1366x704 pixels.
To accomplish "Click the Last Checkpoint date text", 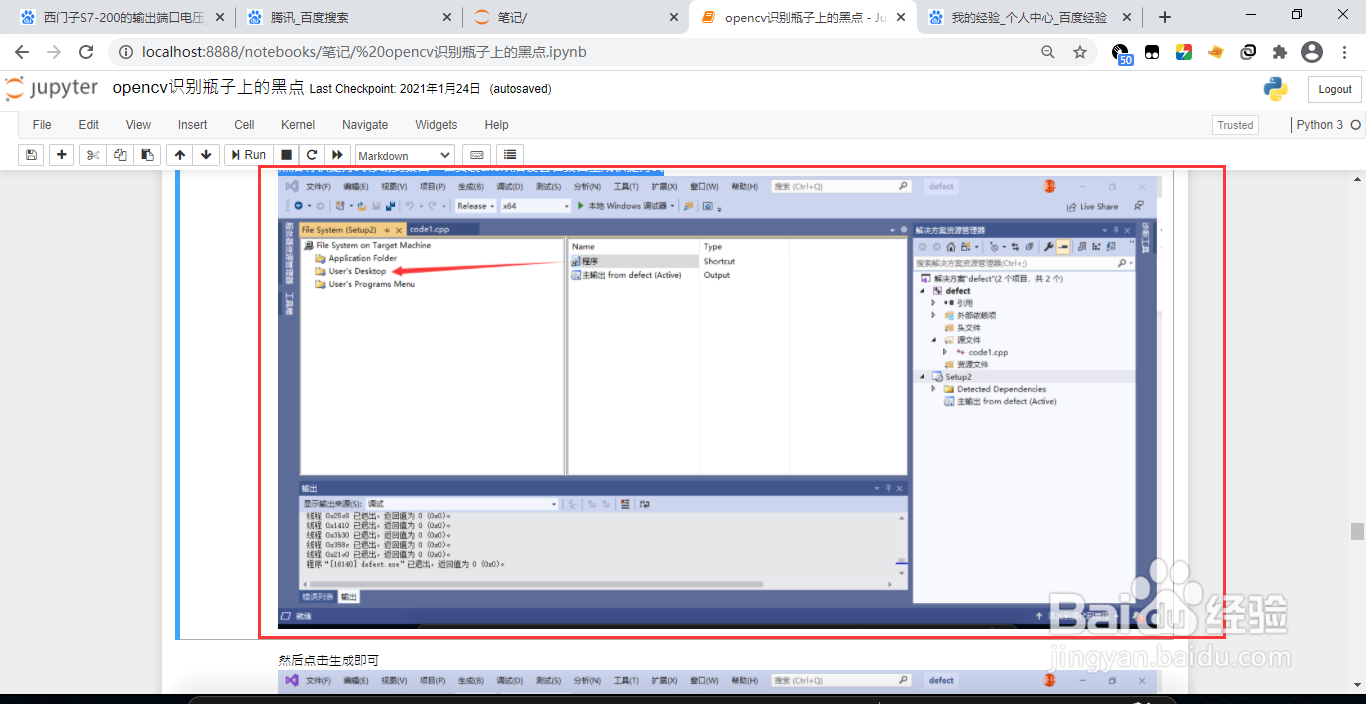I will (395, 89).
